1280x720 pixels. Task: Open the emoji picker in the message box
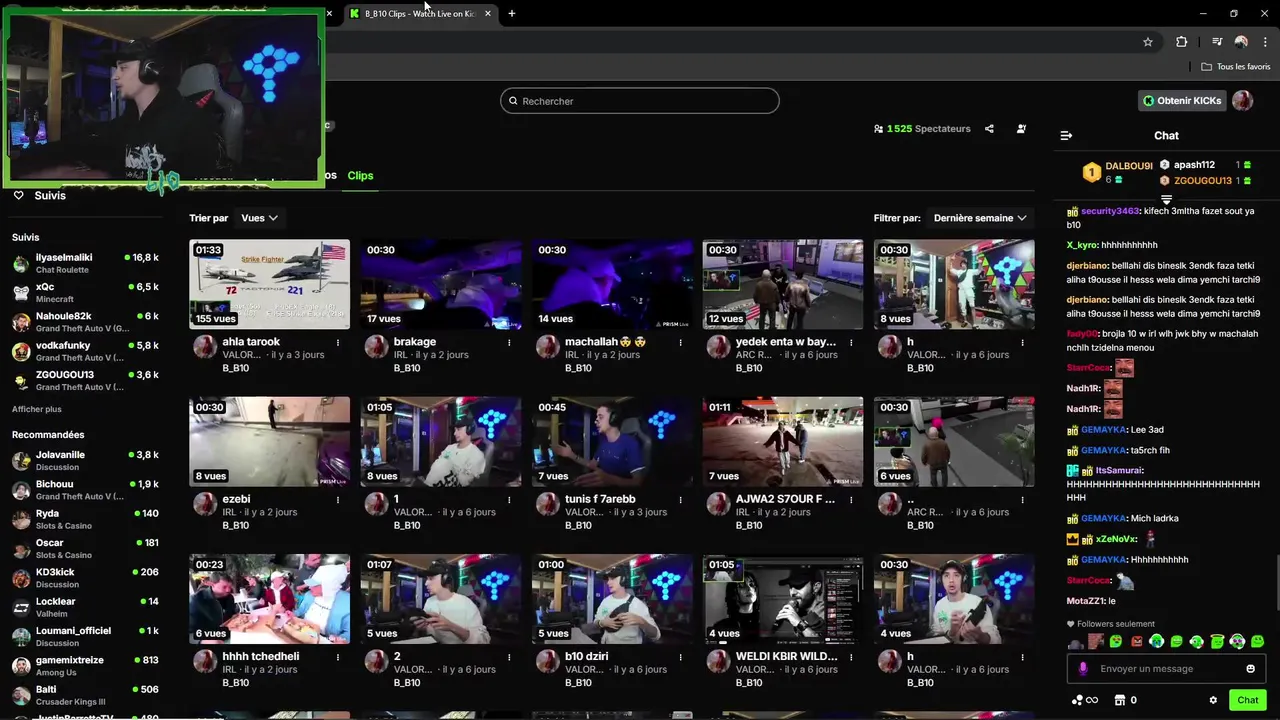click(x=1250, y=669)
